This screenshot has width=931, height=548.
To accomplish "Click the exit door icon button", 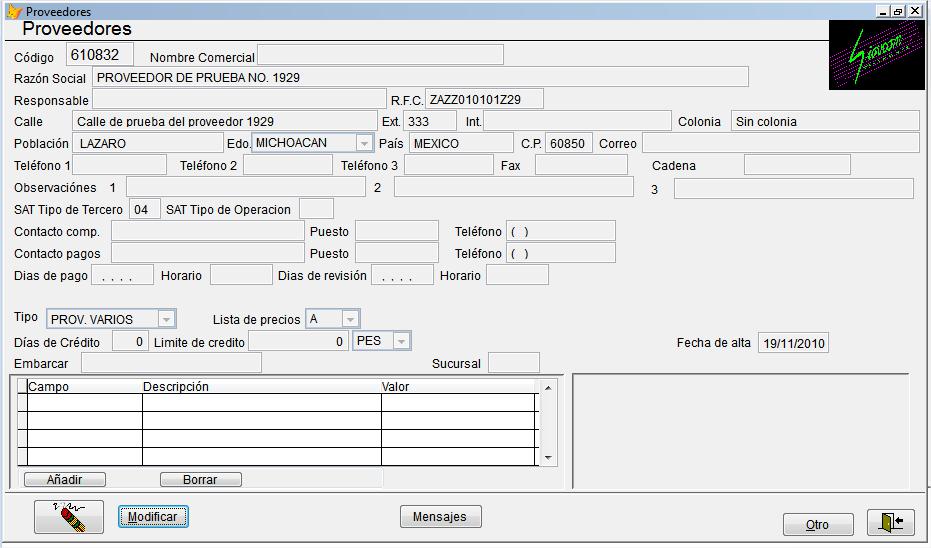I will click(x=890, y=522).
